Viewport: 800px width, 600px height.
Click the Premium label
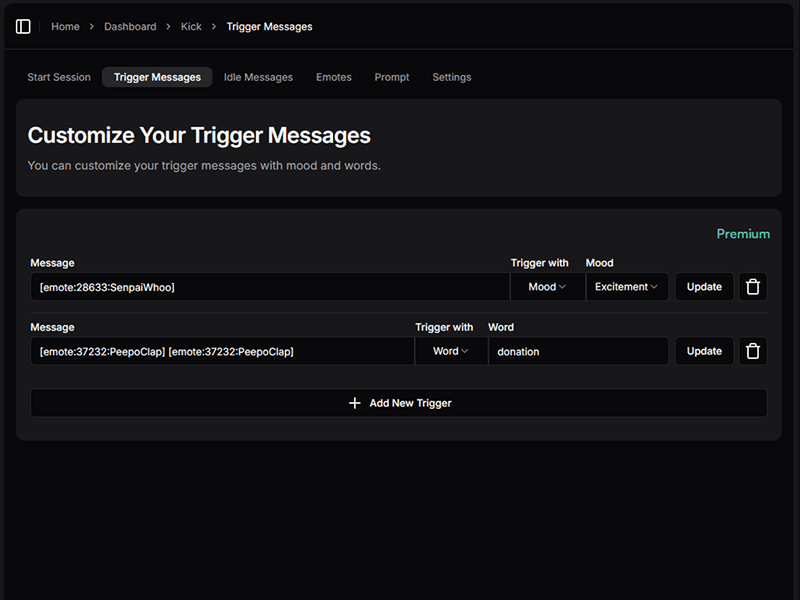744,233
